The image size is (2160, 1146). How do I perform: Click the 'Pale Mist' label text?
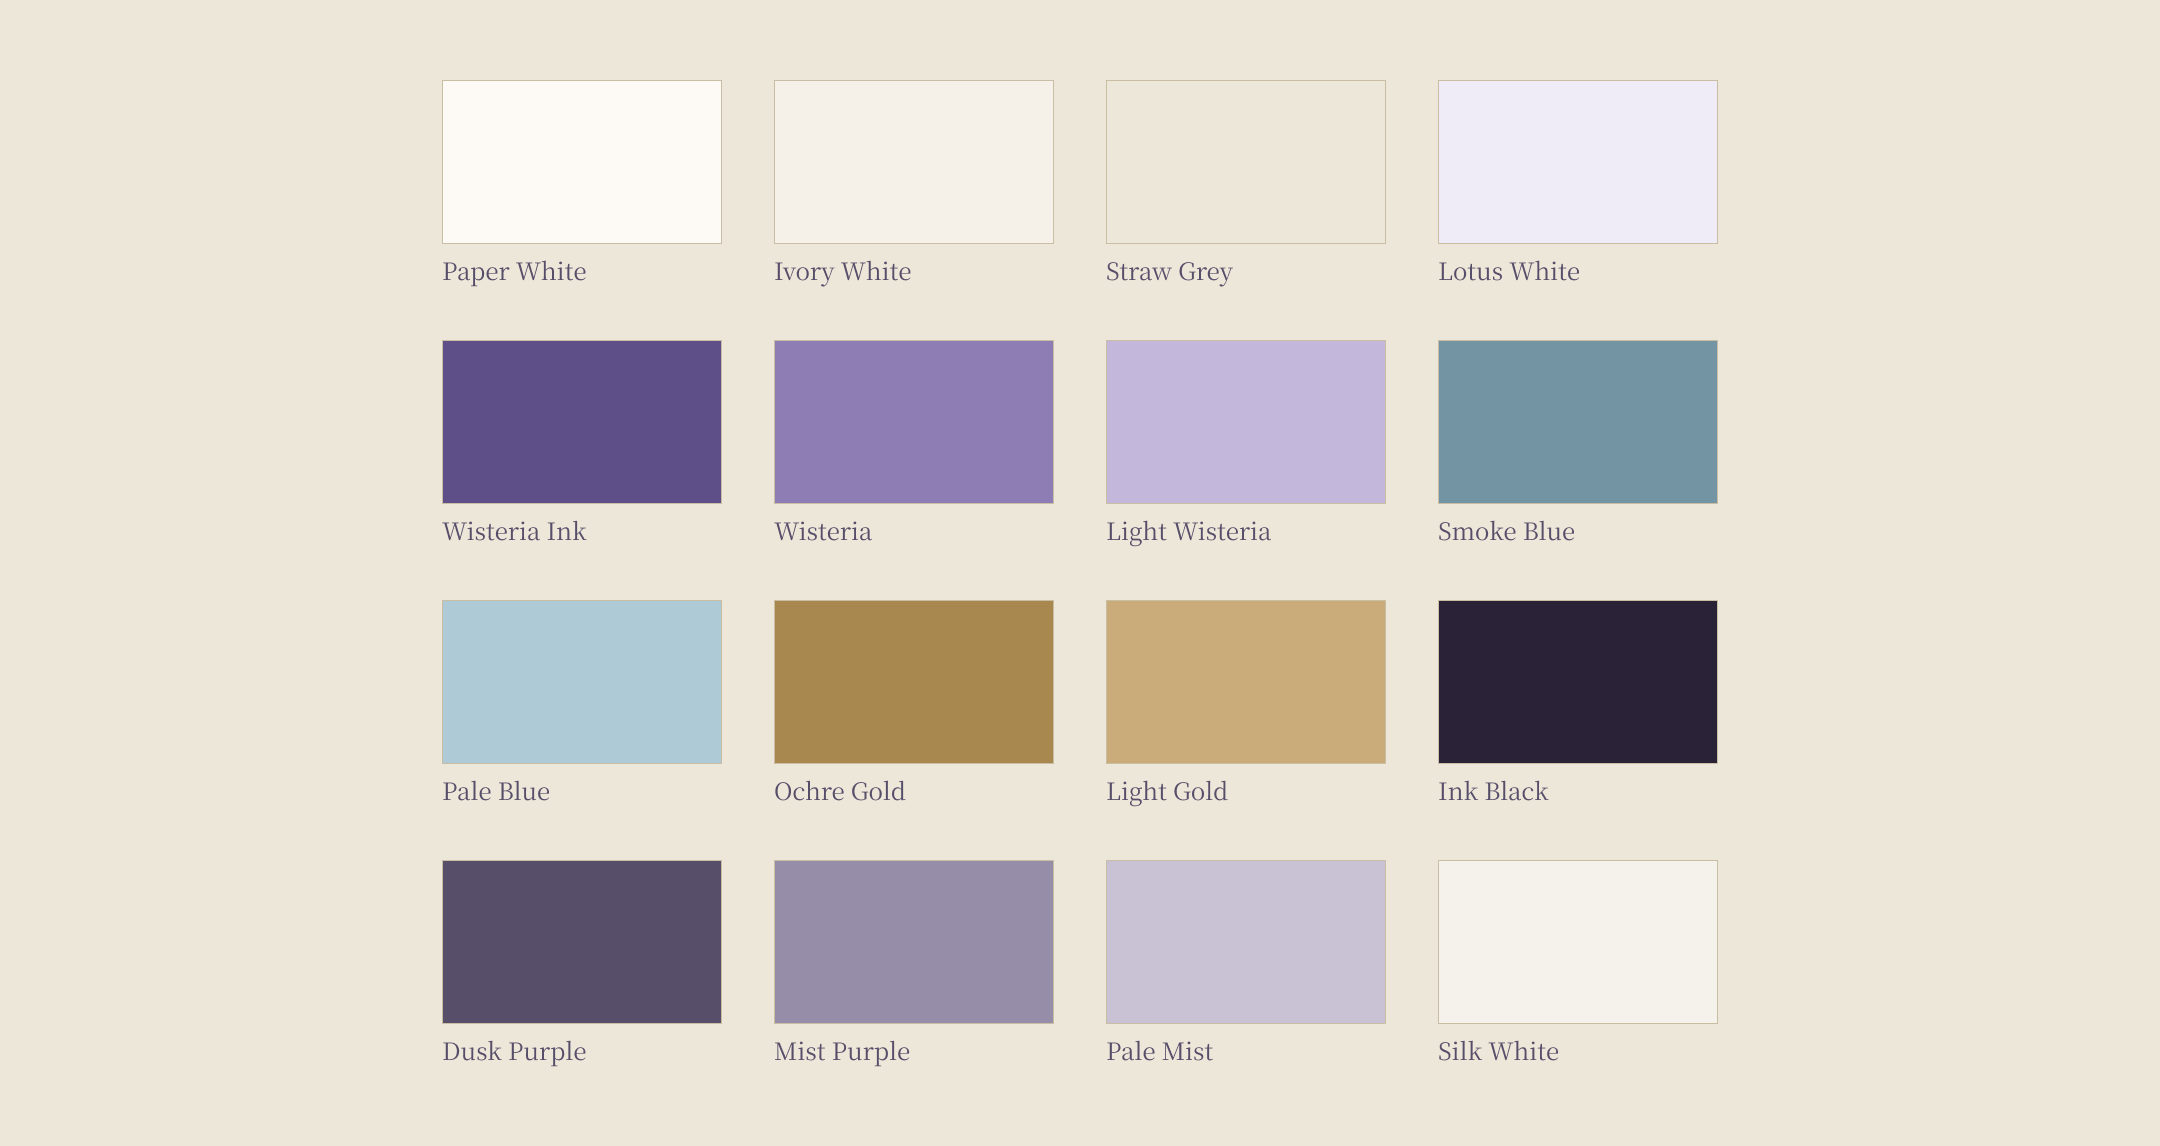[x=1159, y=1052]
